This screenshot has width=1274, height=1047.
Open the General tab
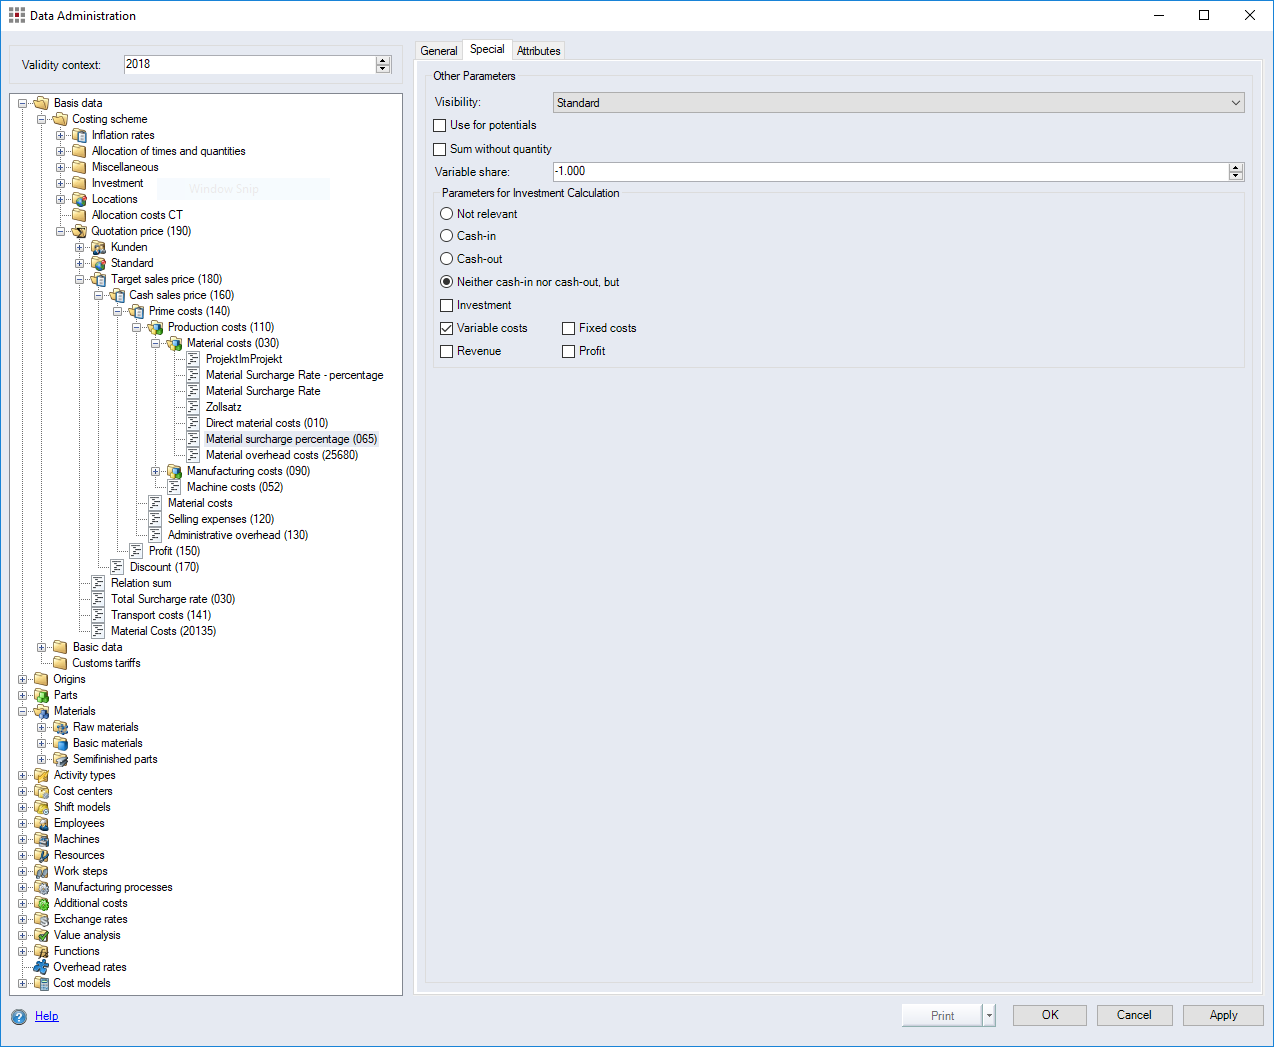438,49
